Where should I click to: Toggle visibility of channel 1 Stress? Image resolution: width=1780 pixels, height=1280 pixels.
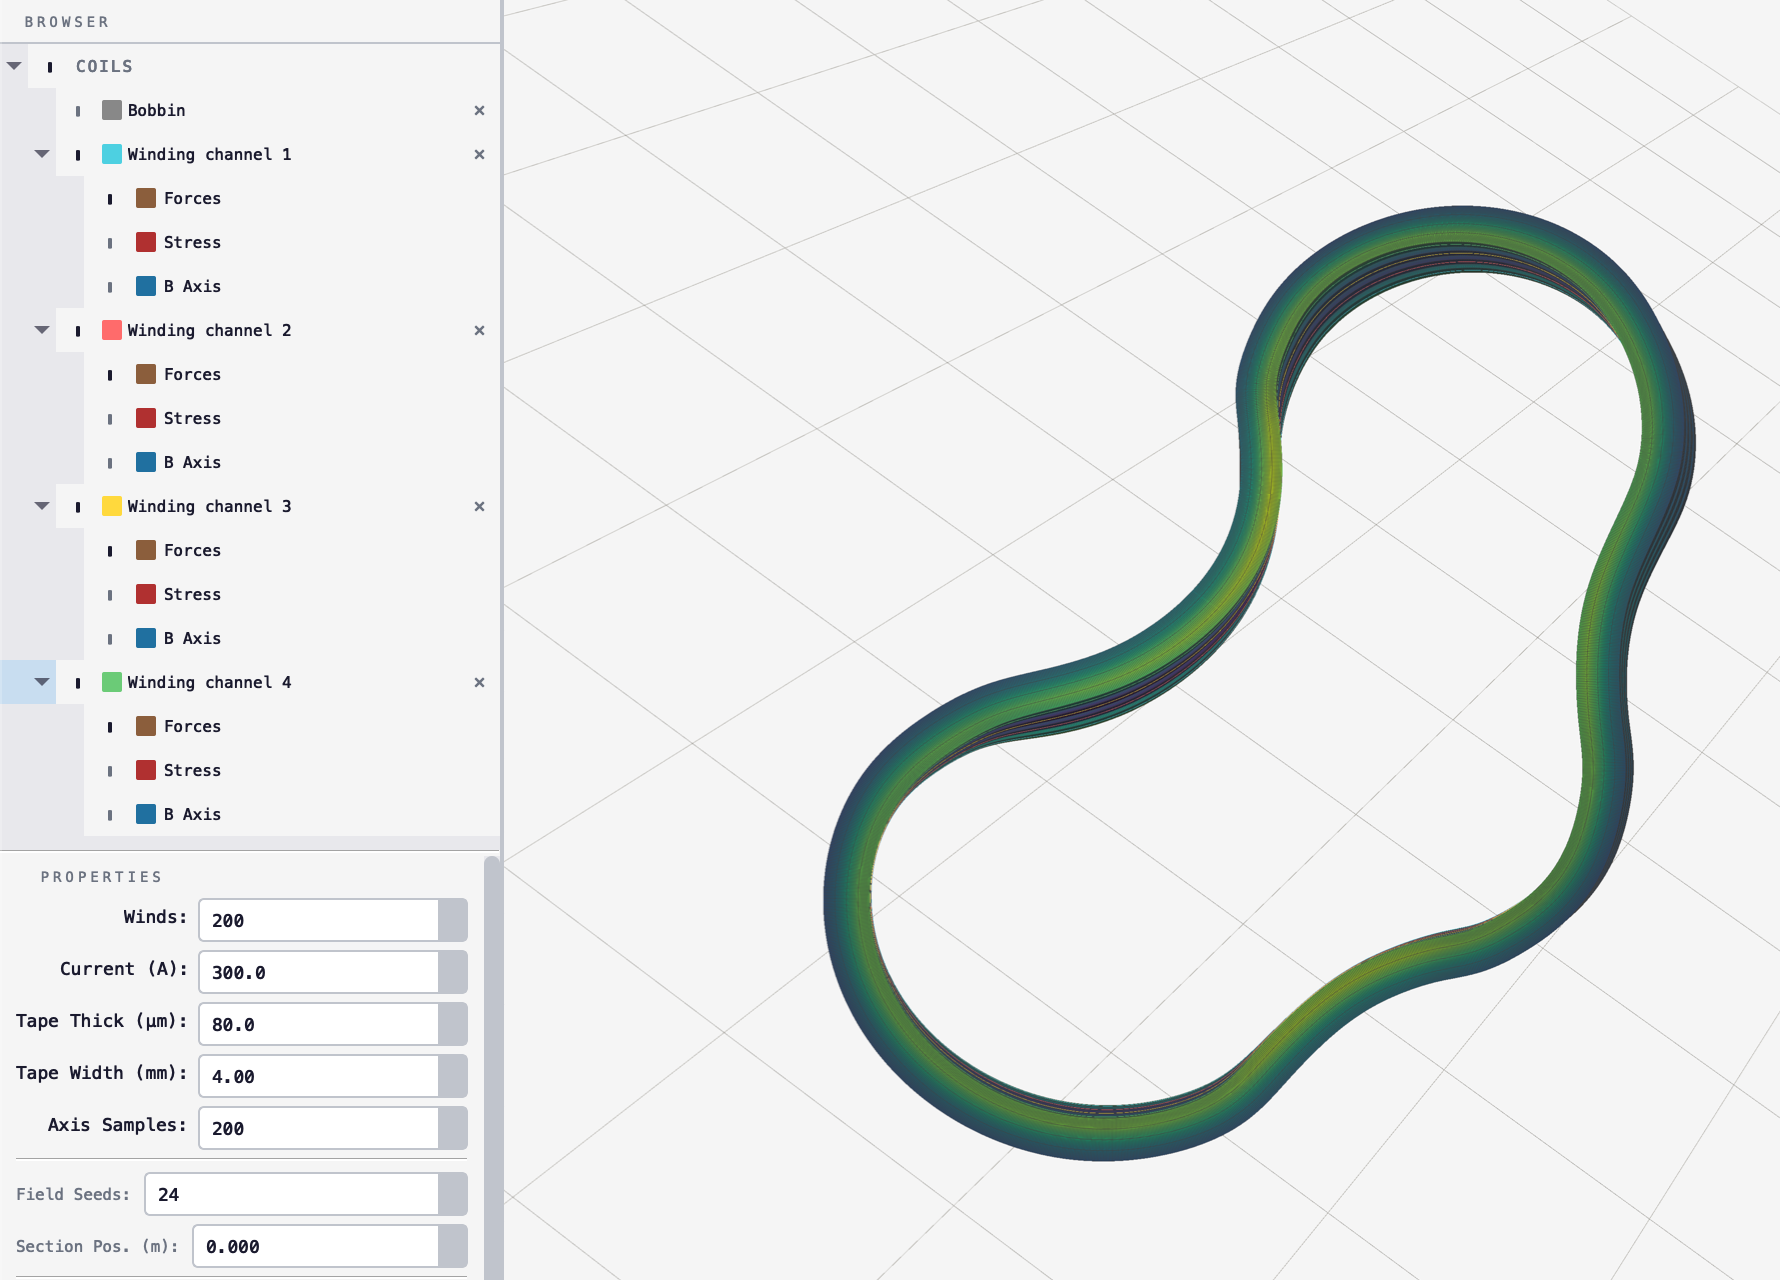pyautogui.click(x=110, y=243)
